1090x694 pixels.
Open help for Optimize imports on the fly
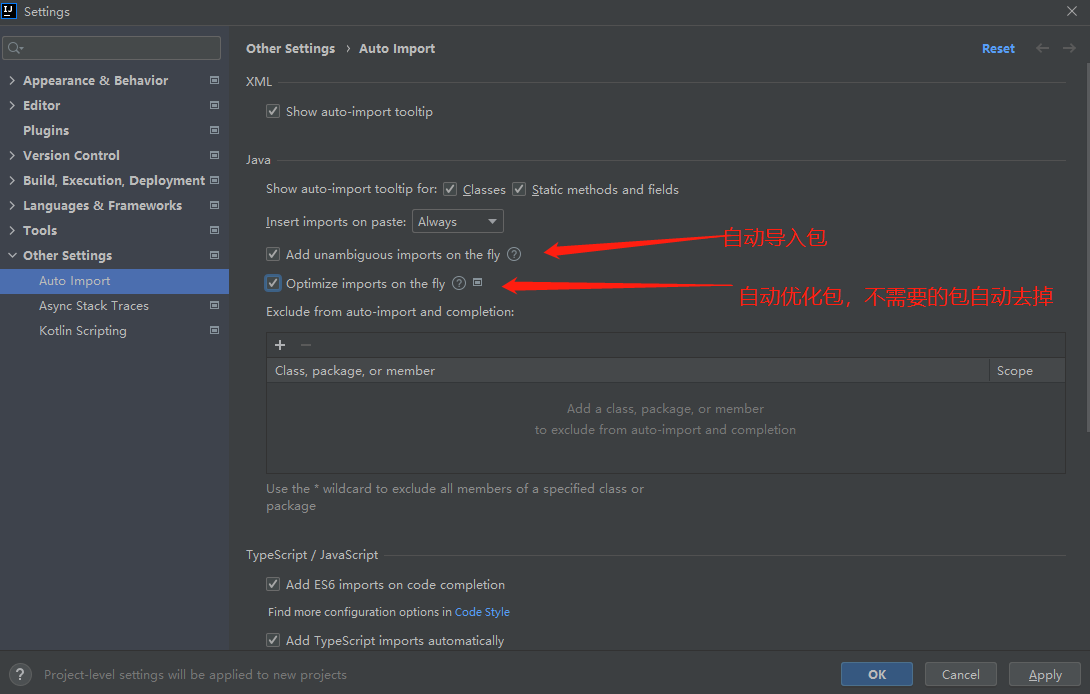click(x=459, y=283)
